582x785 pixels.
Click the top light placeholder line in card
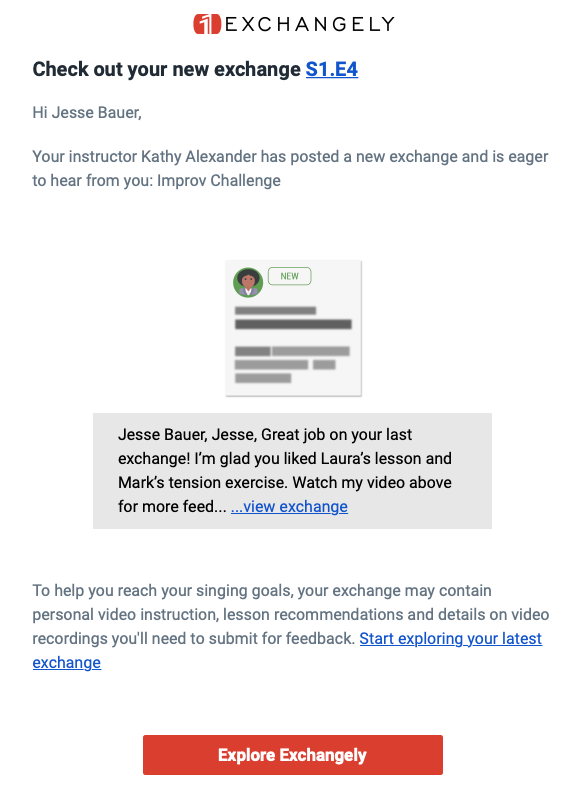point(275,311)
